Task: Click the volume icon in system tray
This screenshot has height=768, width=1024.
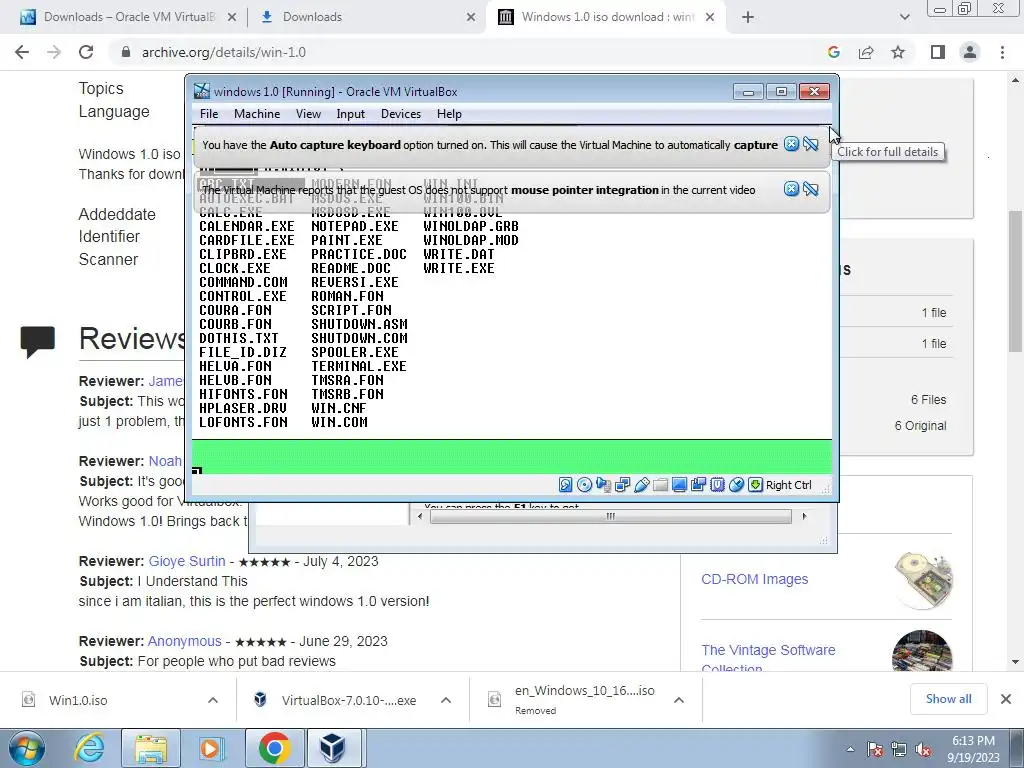Action: (x=924, y=749)
